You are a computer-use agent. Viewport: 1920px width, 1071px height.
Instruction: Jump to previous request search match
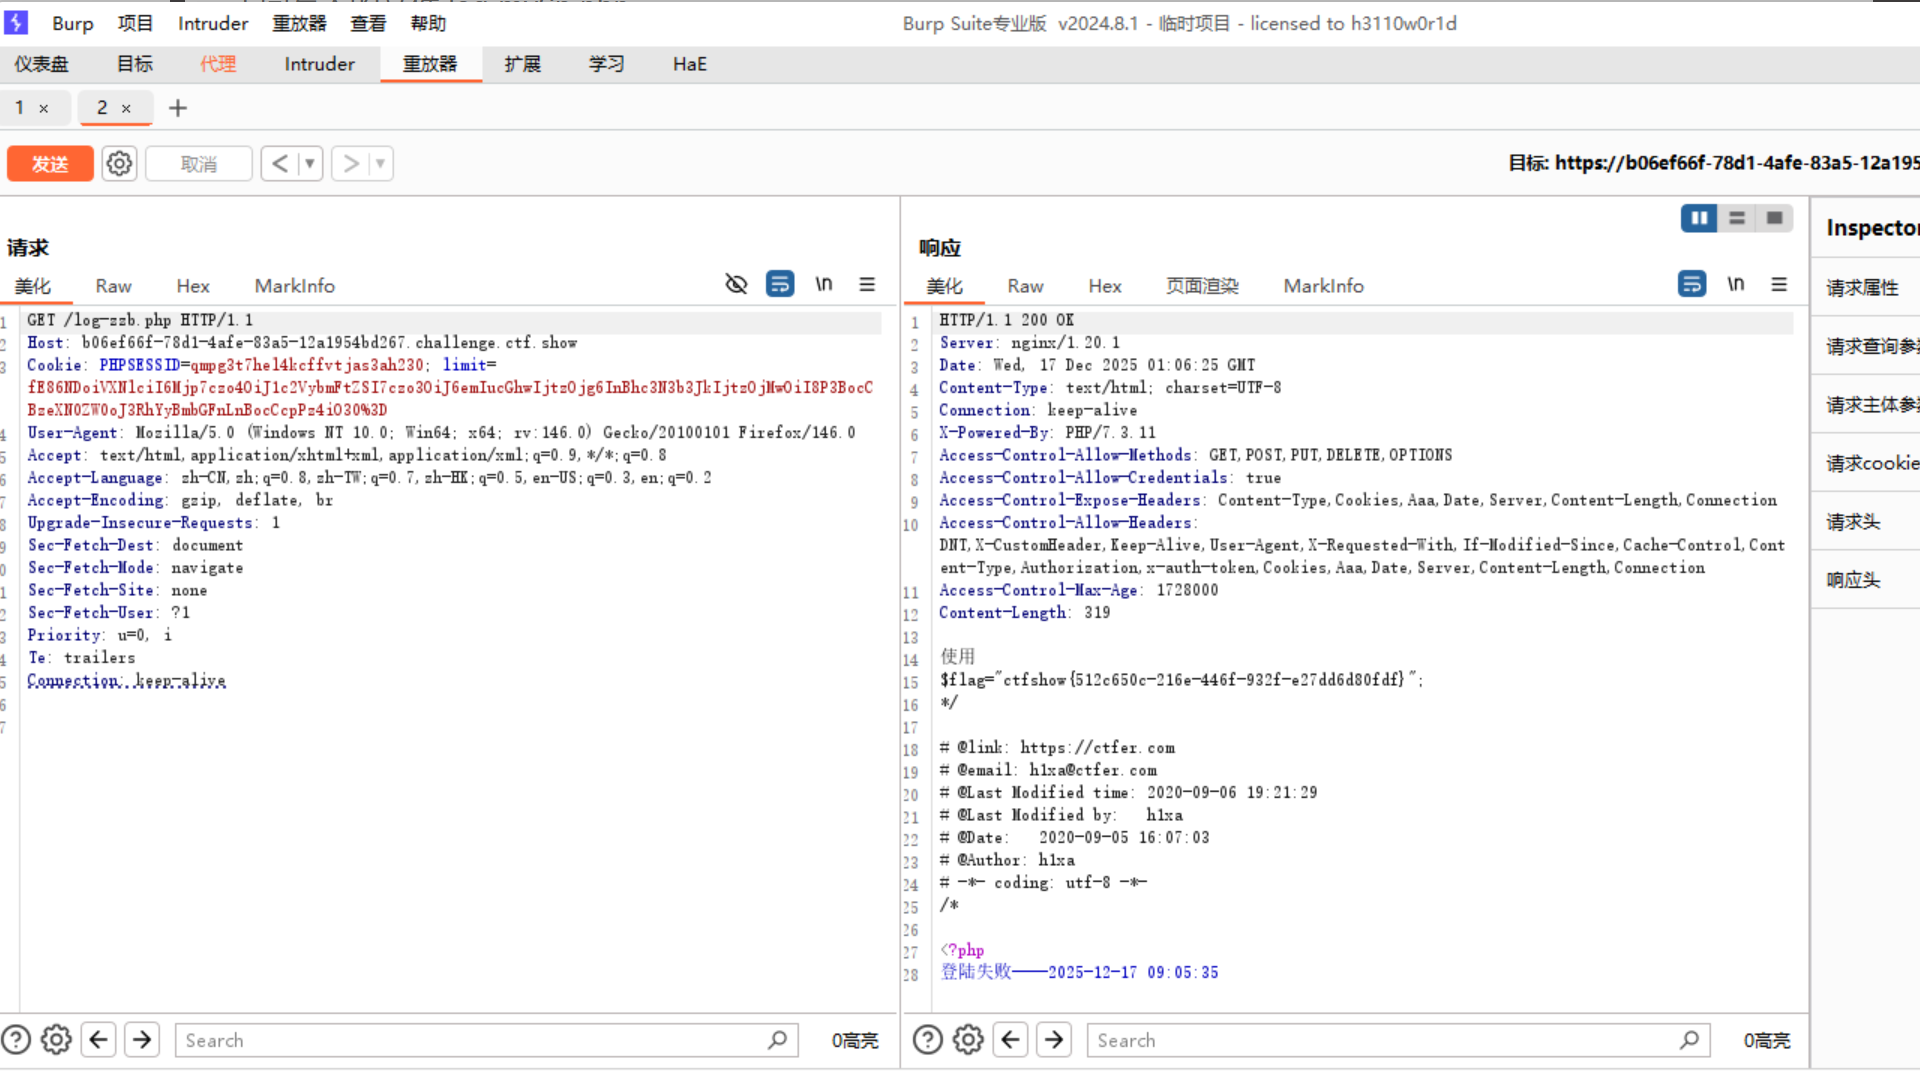coord(98,1040)
